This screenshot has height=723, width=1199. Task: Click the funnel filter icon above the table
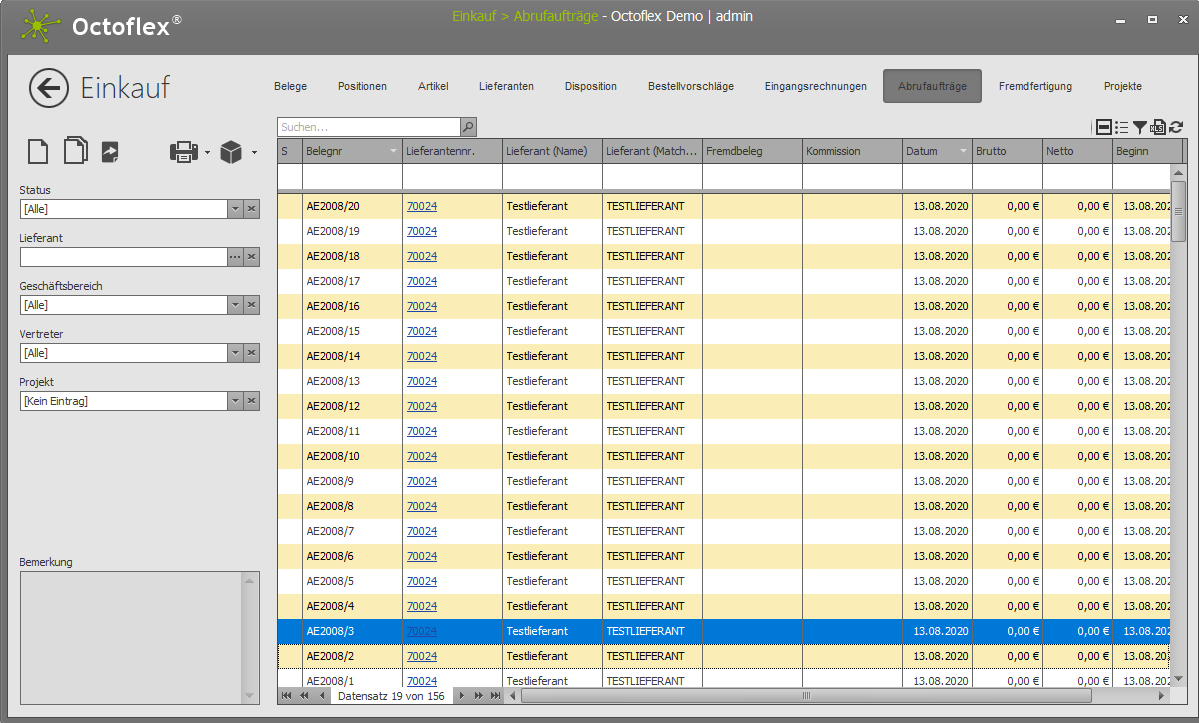pyautogui.click(x=1140, y=127)
